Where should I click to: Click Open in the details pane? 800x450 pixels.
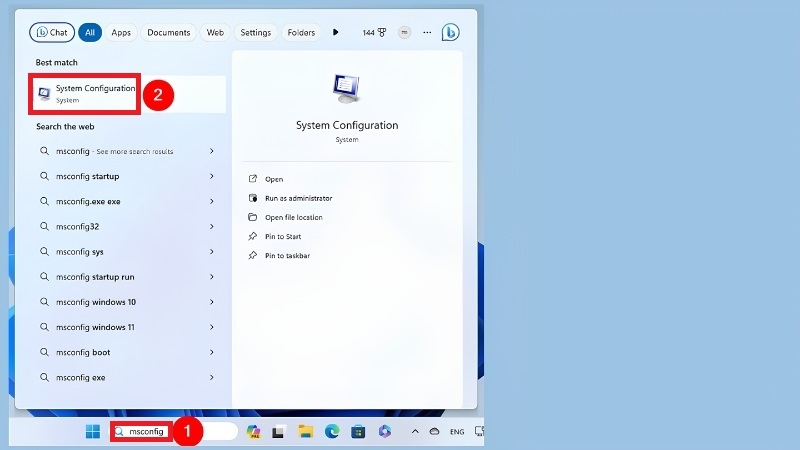tap(274, 179)
